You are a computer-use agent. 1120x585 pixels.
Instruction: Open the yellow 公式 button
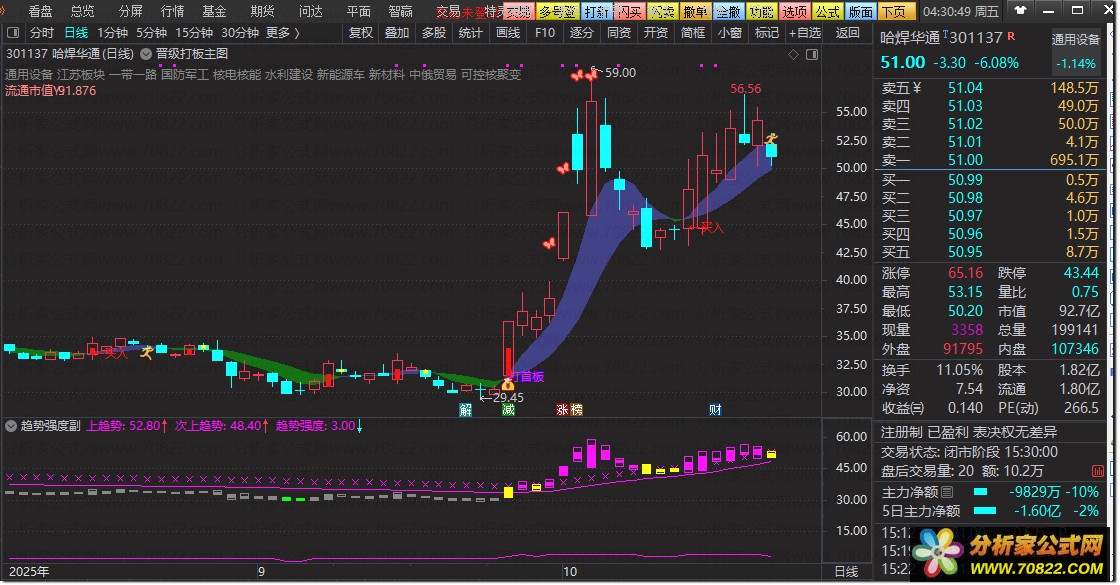click(x=828, y=11)
